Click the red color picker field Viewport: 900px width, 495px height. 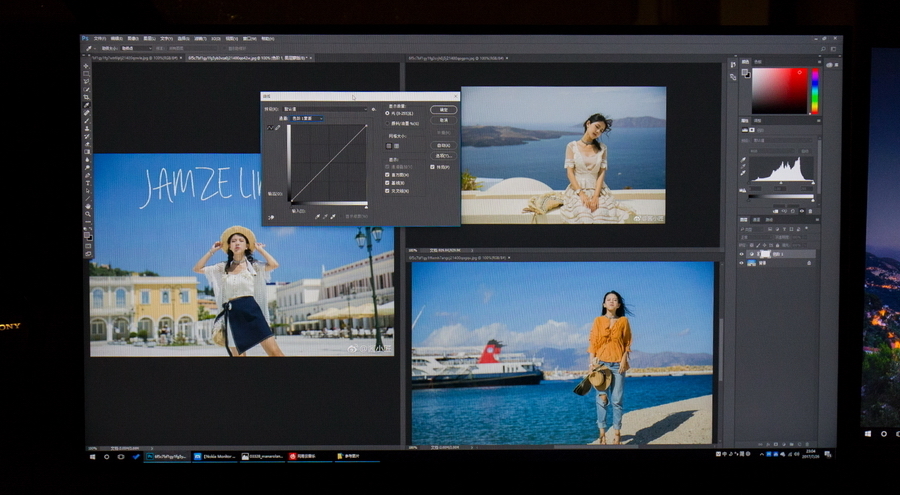[779, 91]
